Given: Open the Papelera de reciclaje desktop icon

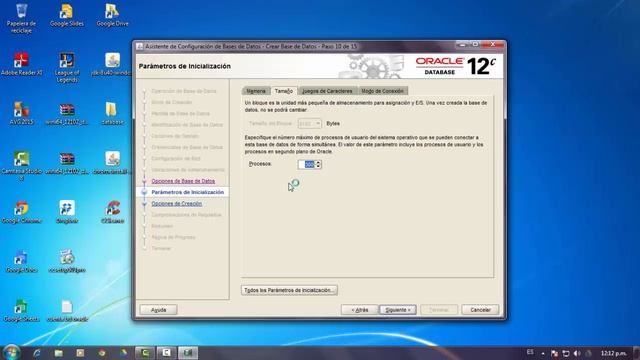Looking at the screenshot, I should [x=21, y=18].
